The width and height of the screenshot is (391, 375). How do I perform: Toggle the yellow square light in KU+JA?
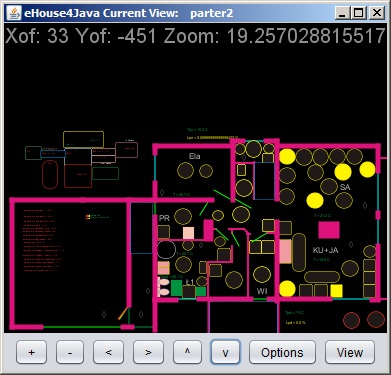336,291
